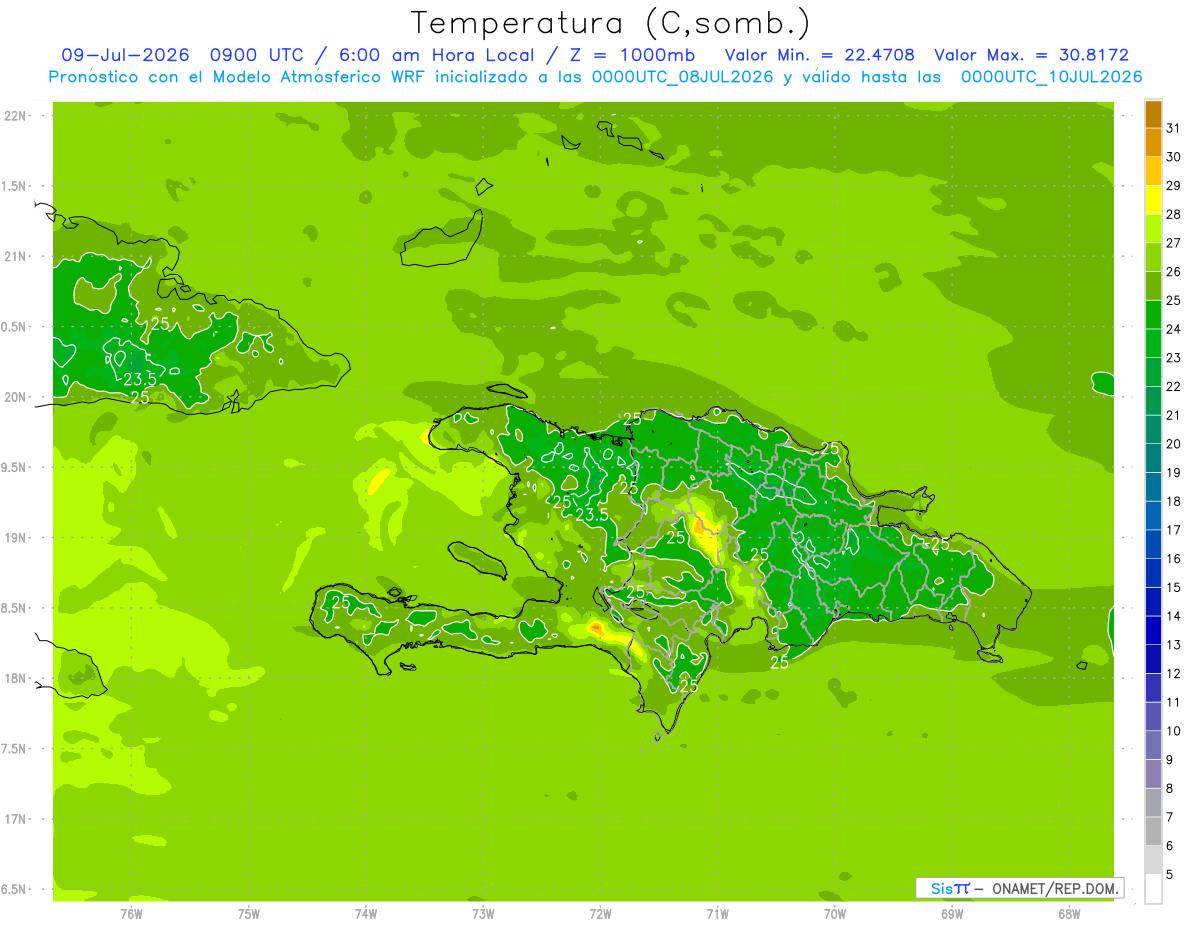This screenshot has height=927, width=1200.
Task: Click the "76W" longitude label
Action: (x=131, y=914)
